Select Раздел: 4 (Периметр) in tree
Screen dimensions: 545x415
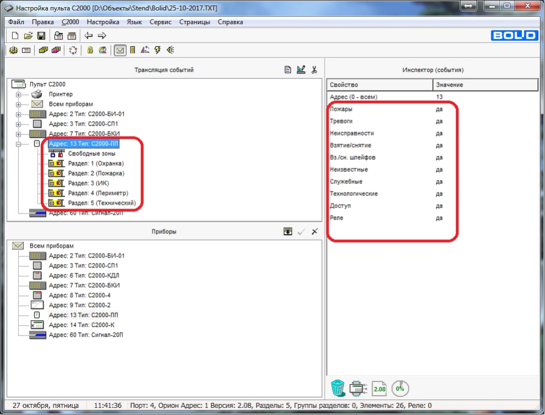tap(98, 193)
